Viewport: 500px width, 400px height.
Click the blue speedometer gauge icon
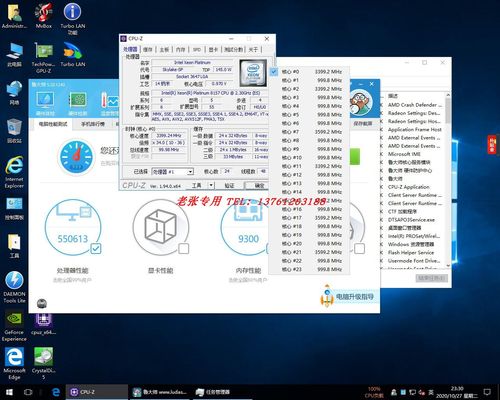(x=76, y=157)
